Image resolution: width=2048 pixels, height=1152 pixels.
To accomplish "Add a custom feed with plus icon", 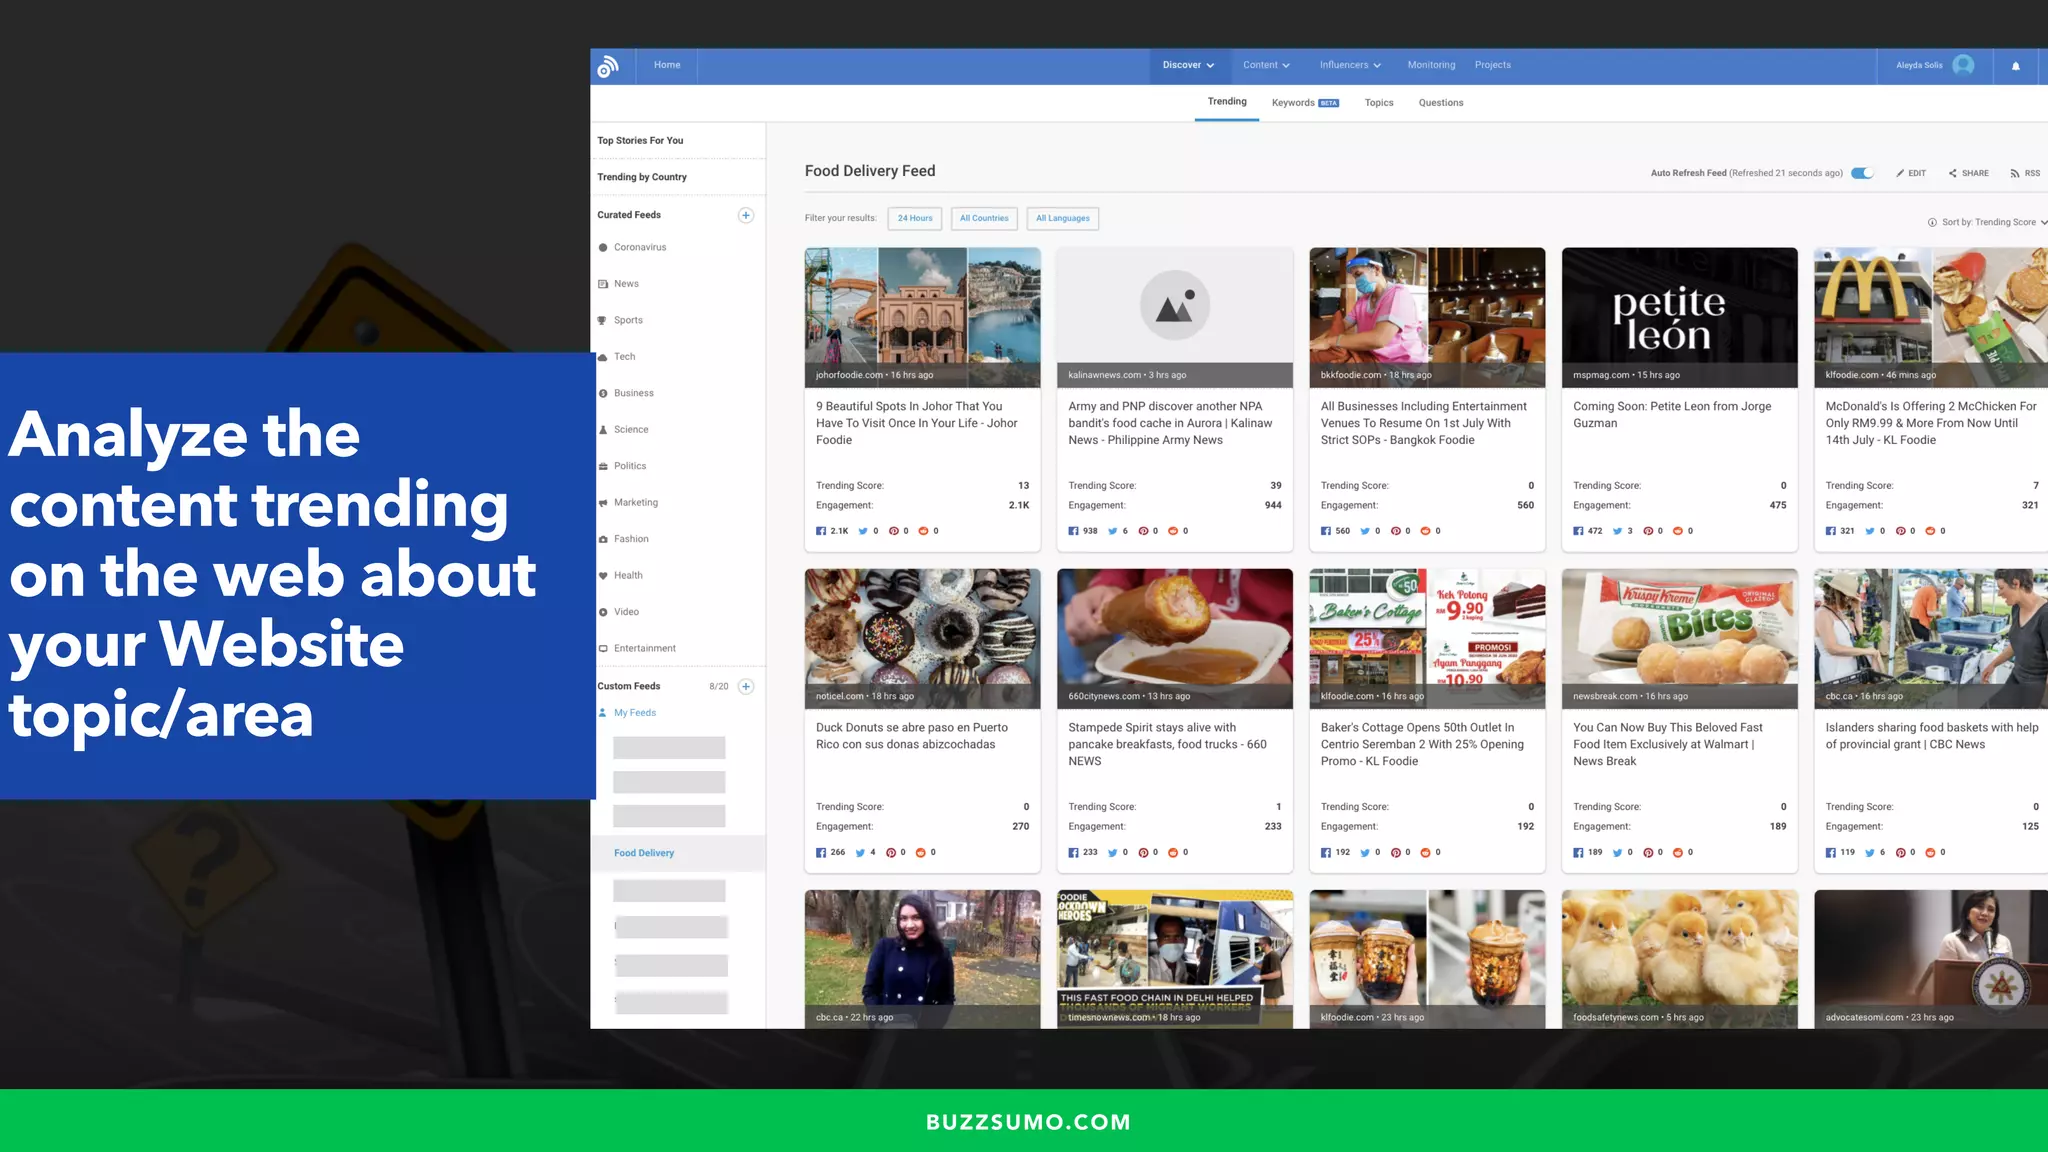I will pos(745,686).
